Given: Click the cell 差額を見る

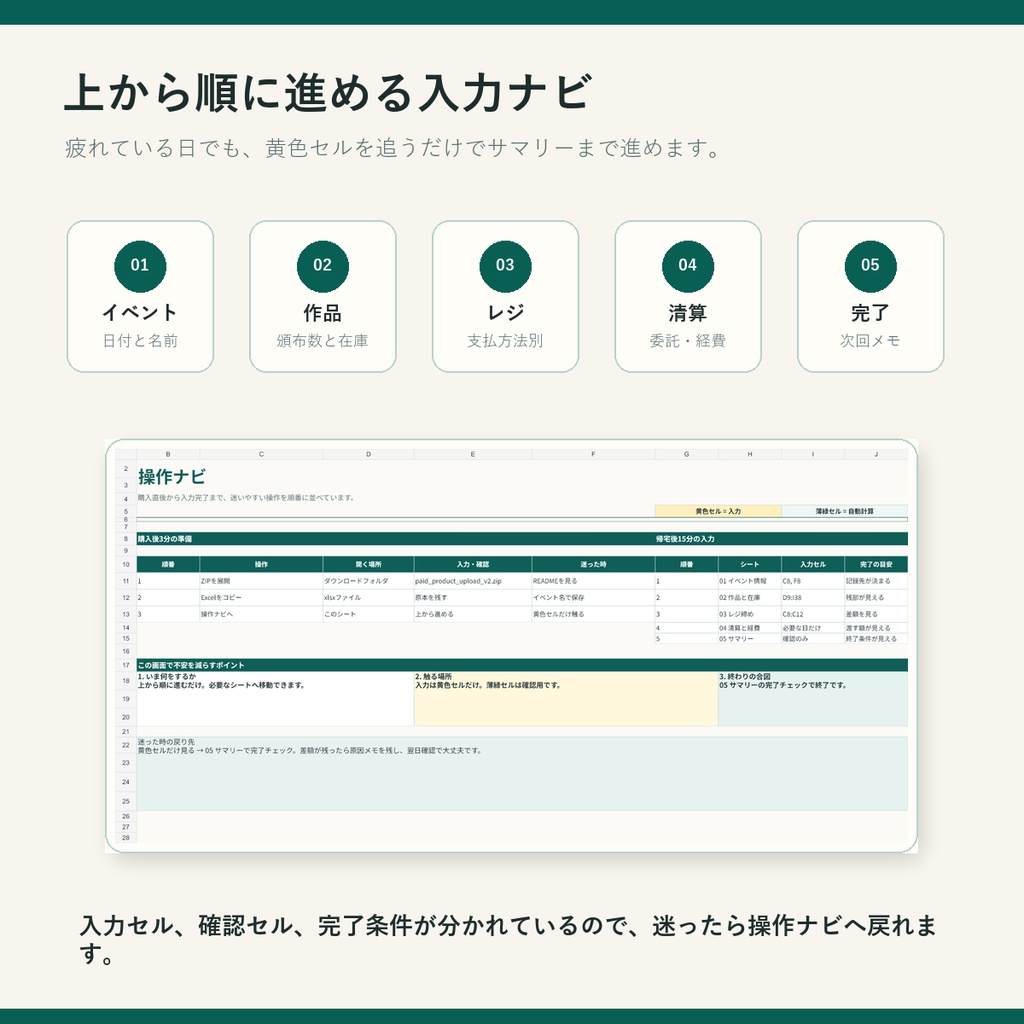Looking at the screenshot, I should click(876, 614).
